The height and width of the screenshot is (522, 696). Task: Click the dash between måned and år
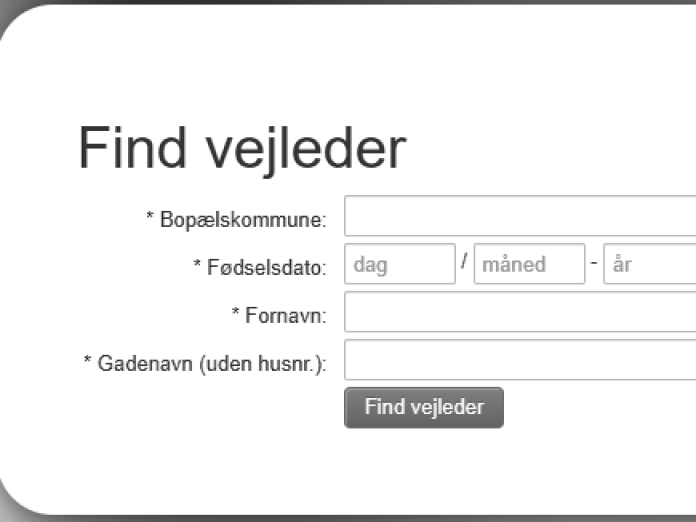pos(594,265)
